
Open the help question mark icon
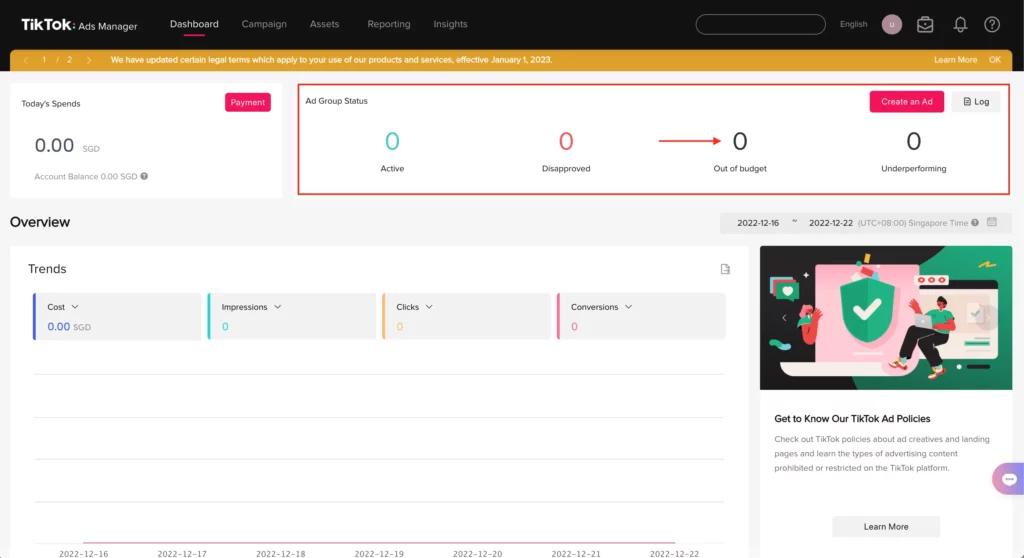(x=992, y=24)
